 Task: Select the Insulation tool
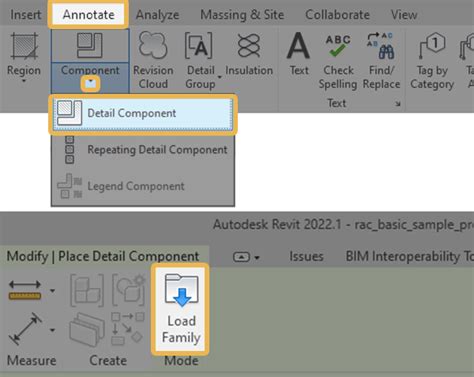(x=249, y=53)
